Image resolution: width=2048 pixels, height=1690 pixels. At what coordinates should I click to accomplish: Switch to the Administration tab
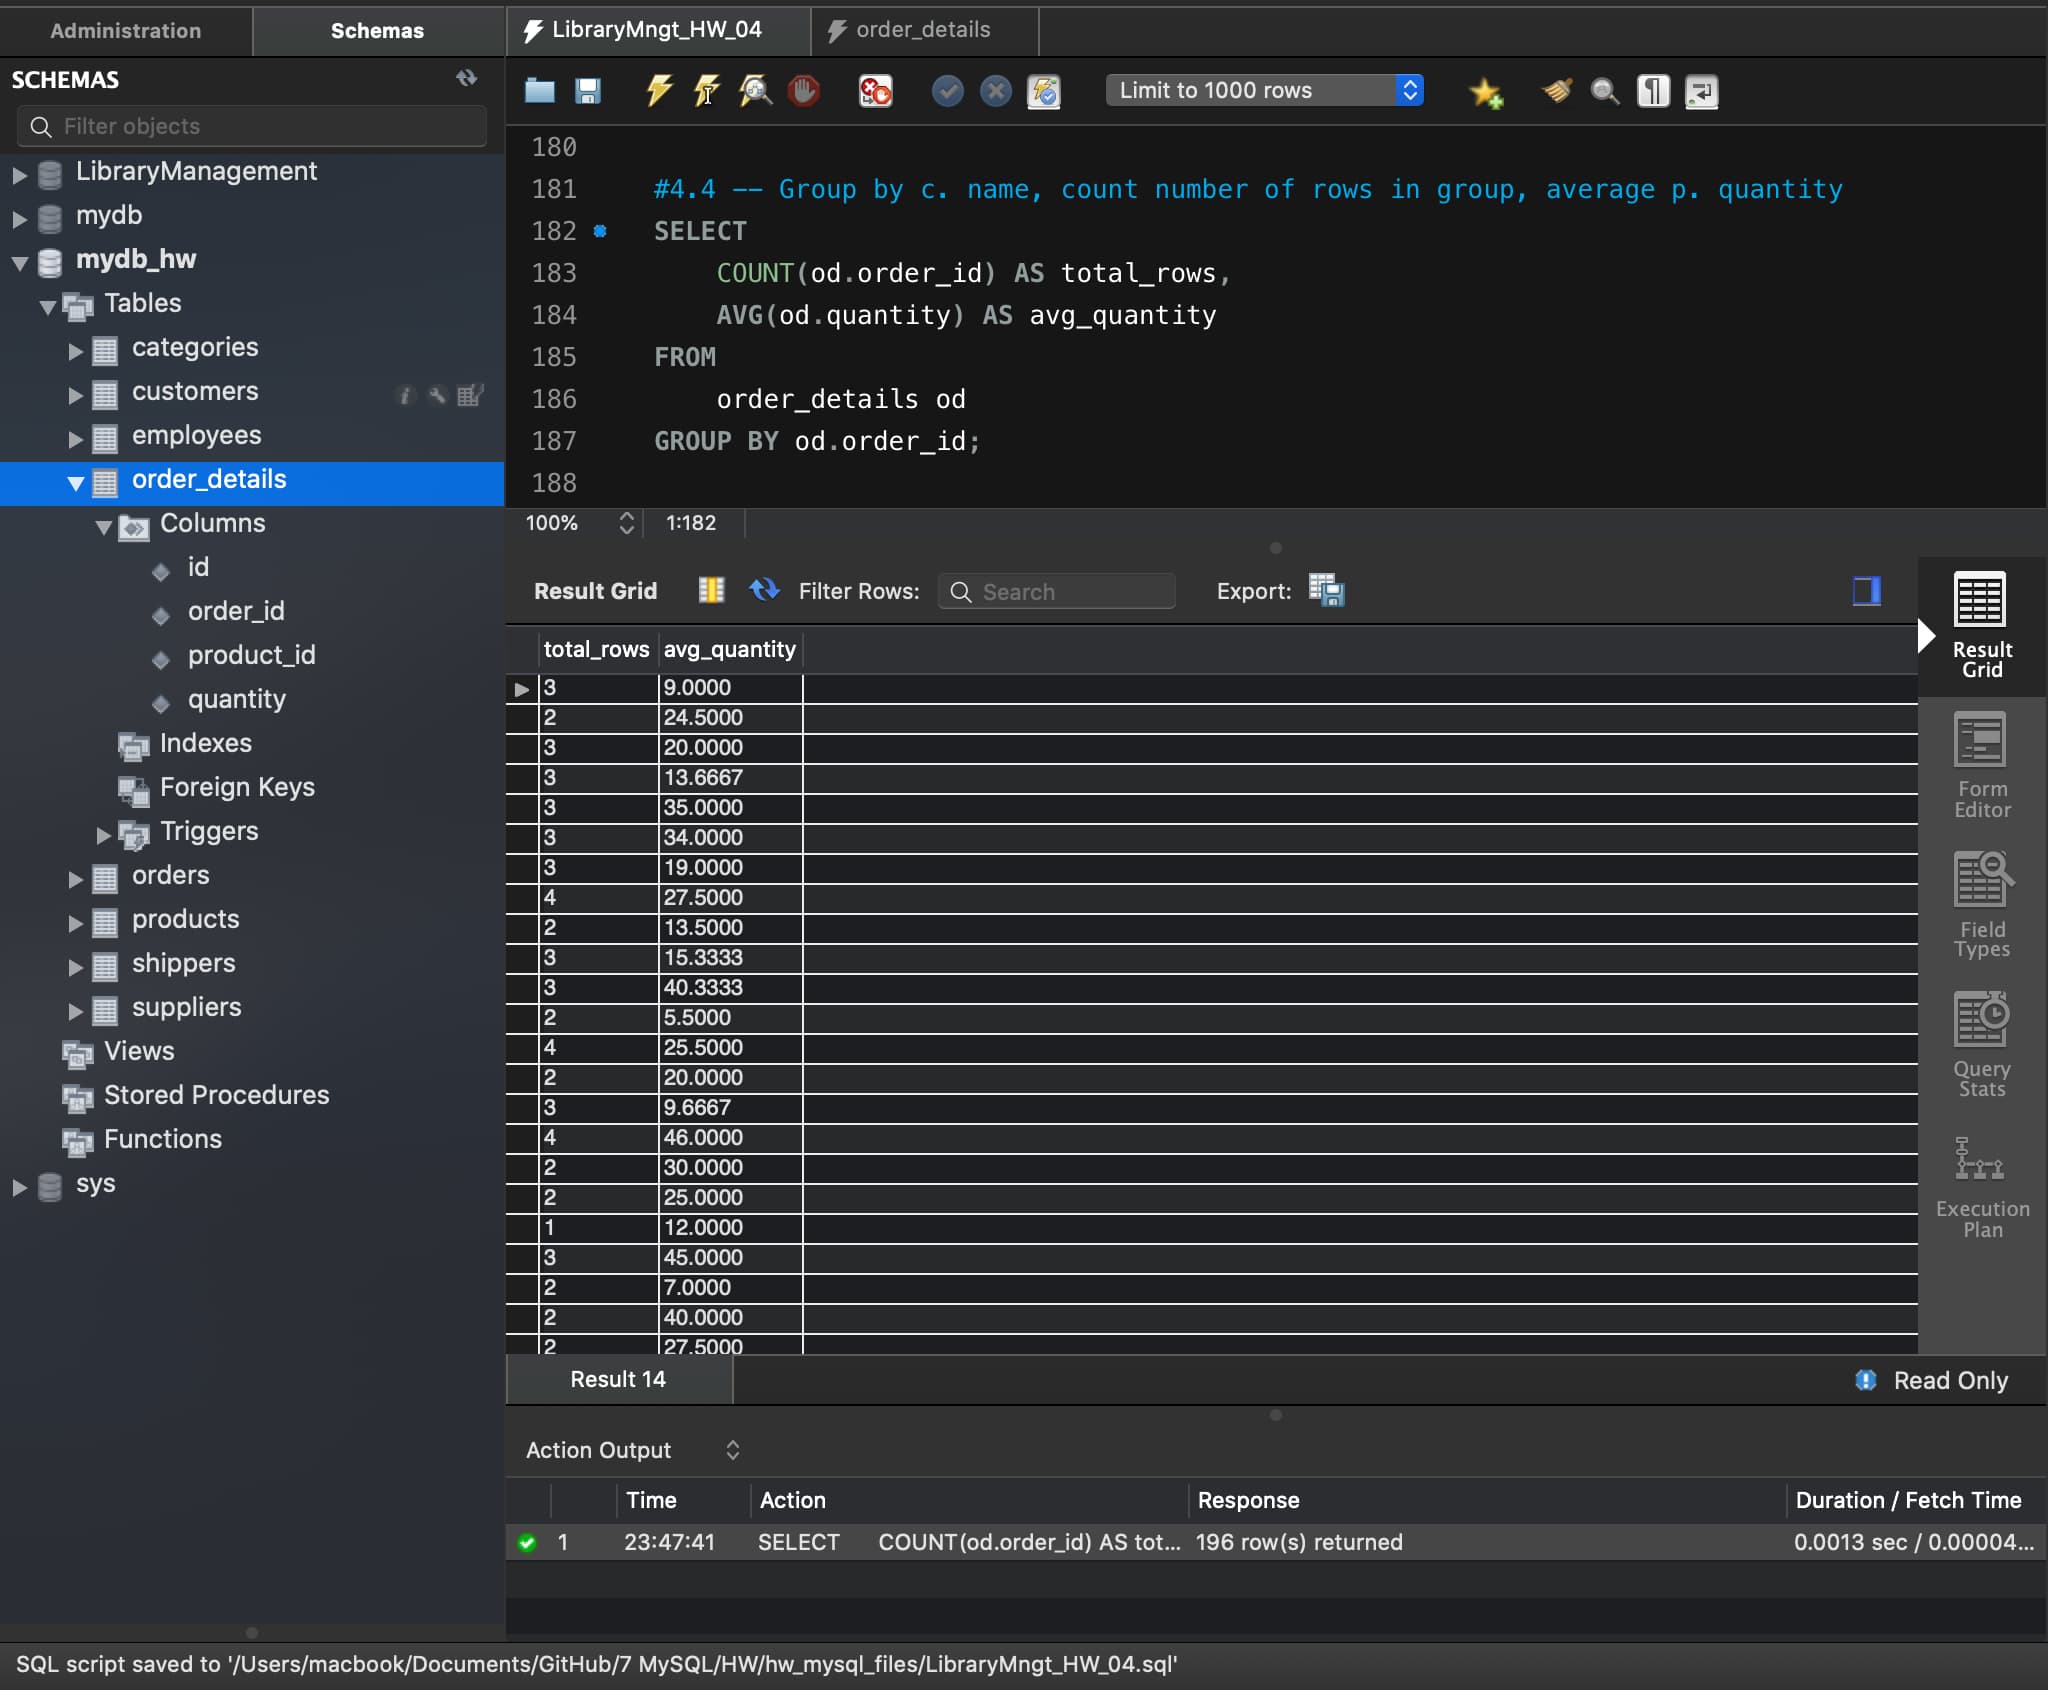click(x=126, y=31)
